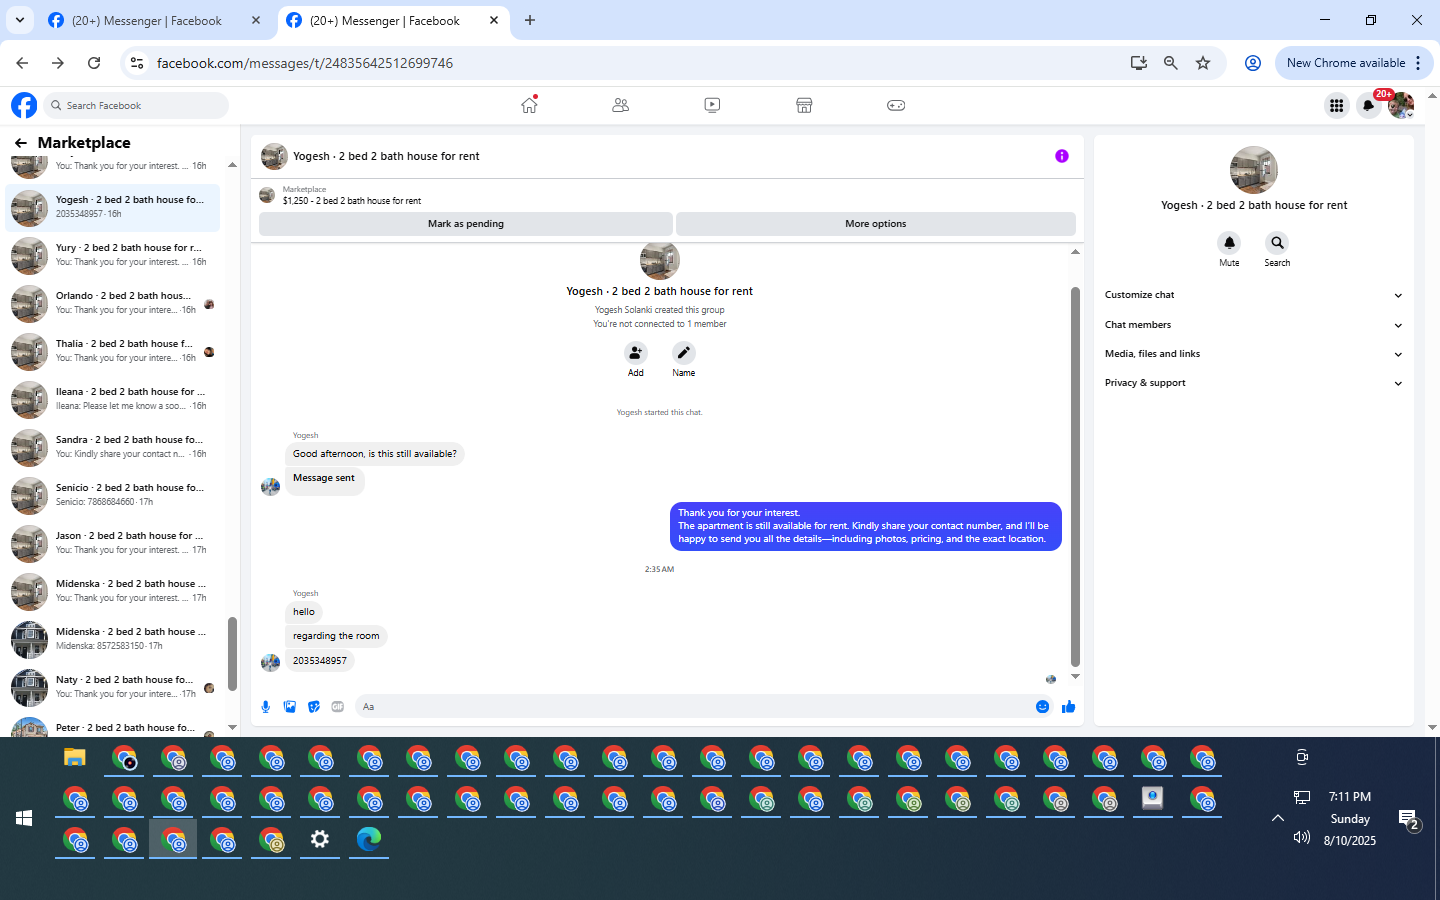Click the conversation scrollbar thumb

coord(1075,476)
